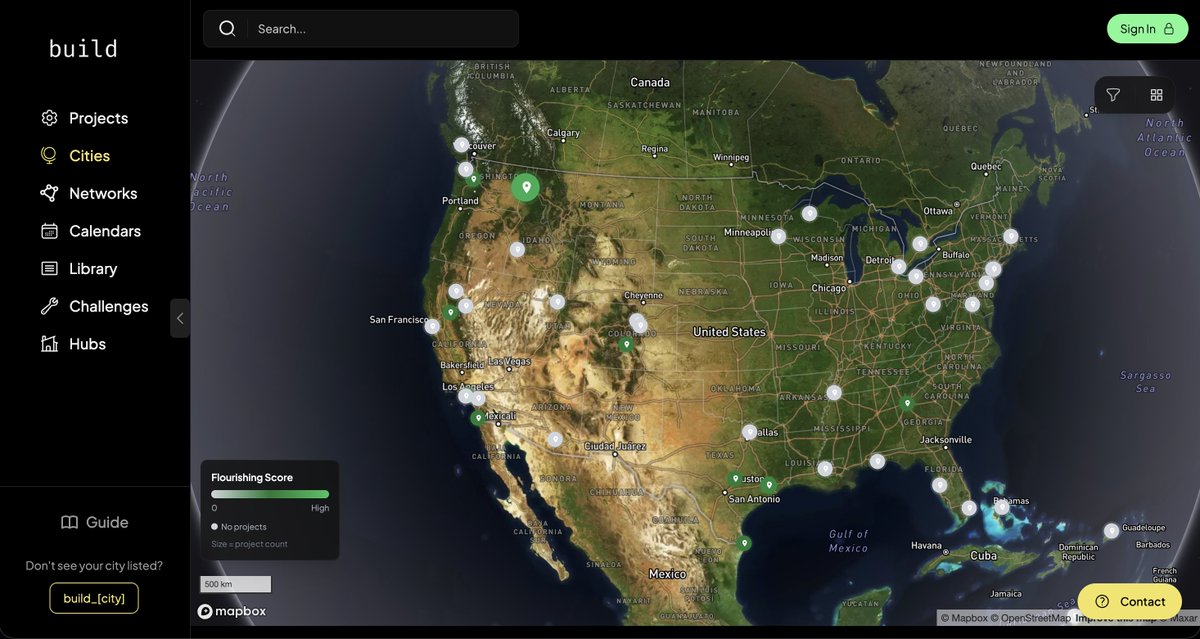Open Projects via its gear icon

click(x=50, y=118)
